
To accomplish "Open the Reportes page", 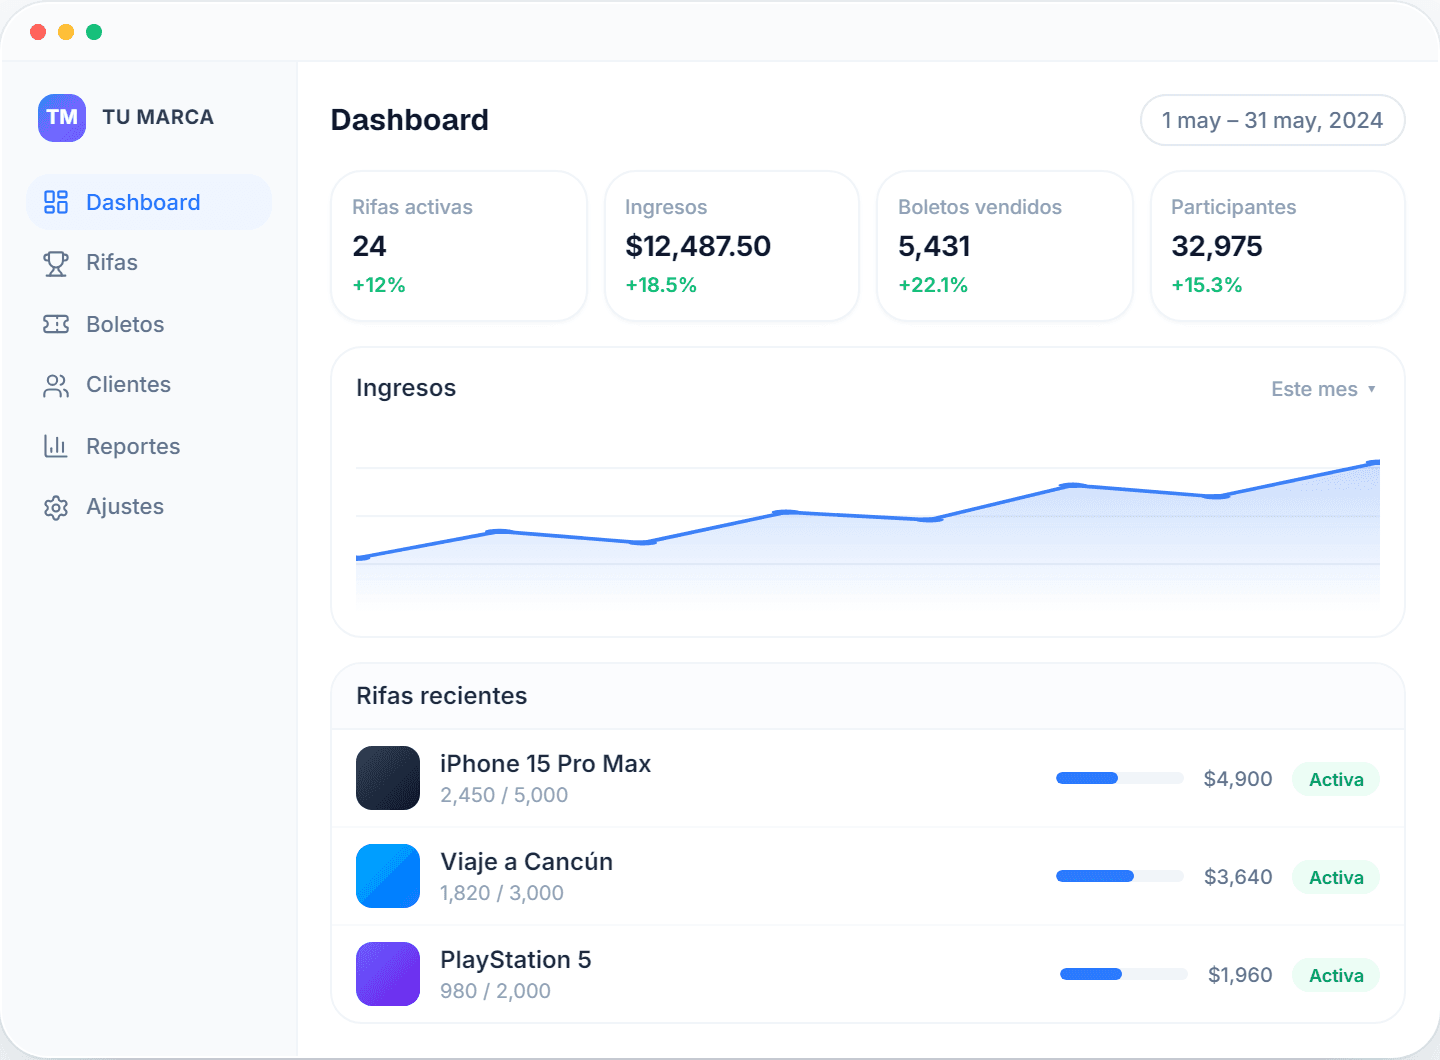I will (x=149, y=446).
